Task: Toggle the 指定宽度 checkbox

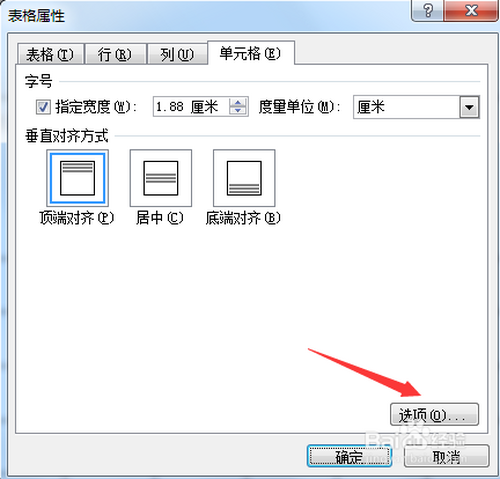Action: click(x=43, y=107)
